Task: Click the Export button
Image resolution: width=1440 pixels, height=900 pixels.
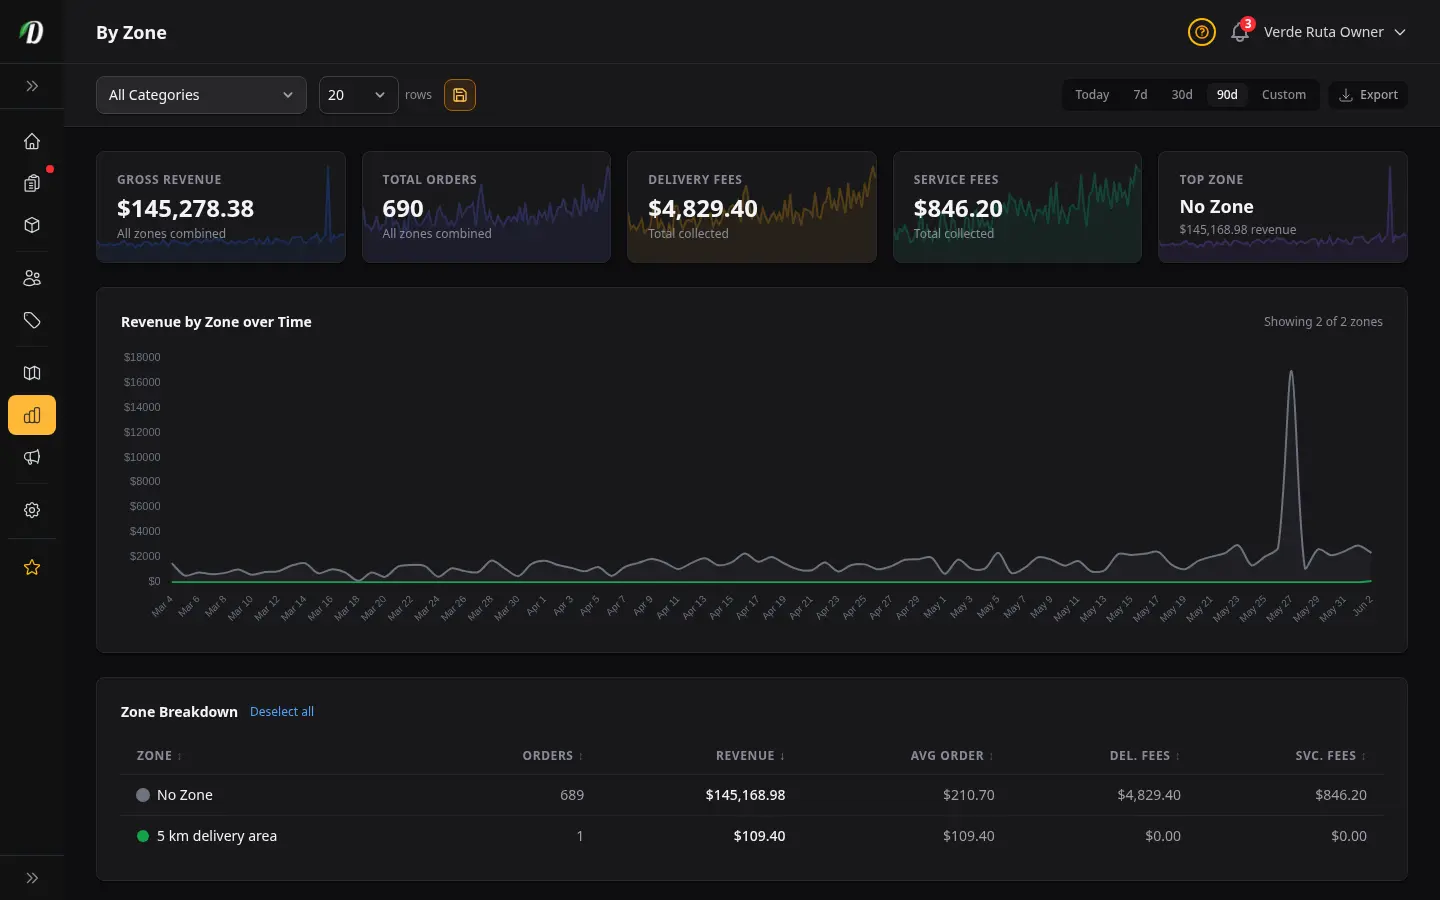Action: [x=1368, y=95]
